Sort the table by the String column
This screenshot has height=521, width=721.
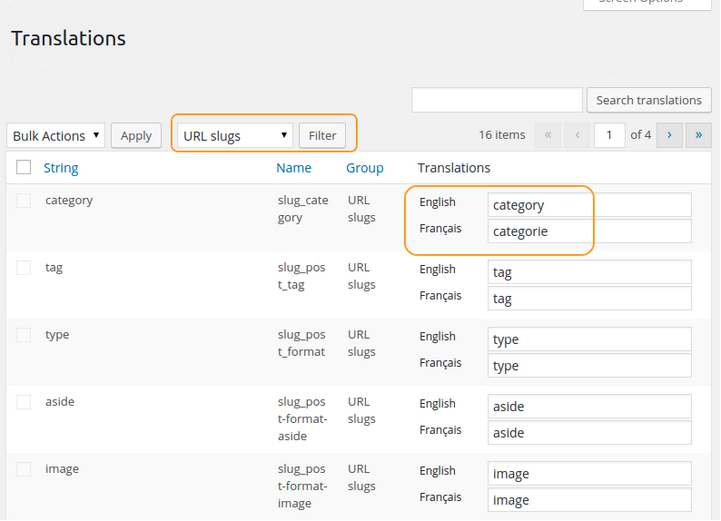click(61, 168)
